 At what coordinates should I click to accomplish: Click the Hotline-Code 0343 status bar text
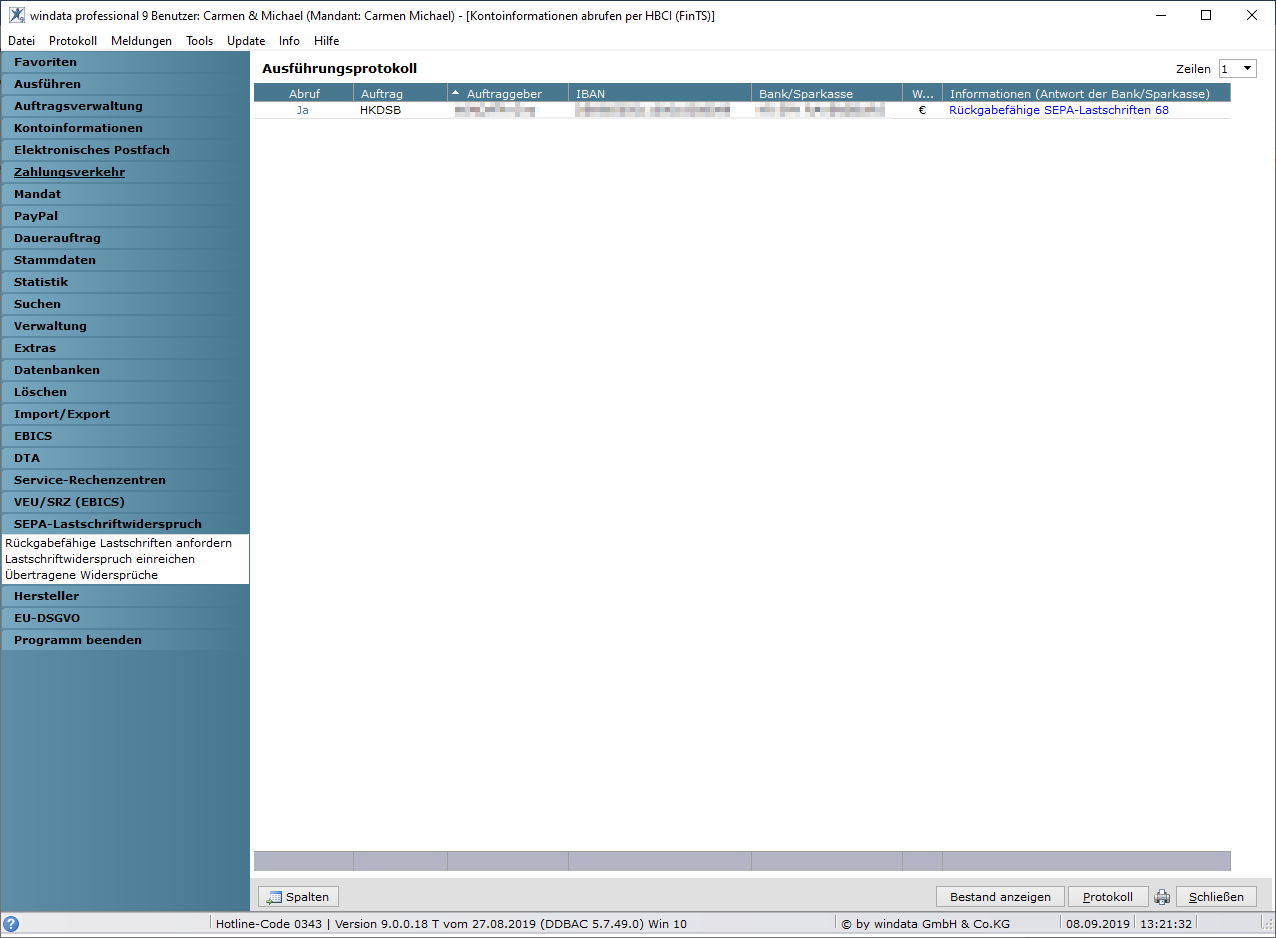(x=269, y=924)
